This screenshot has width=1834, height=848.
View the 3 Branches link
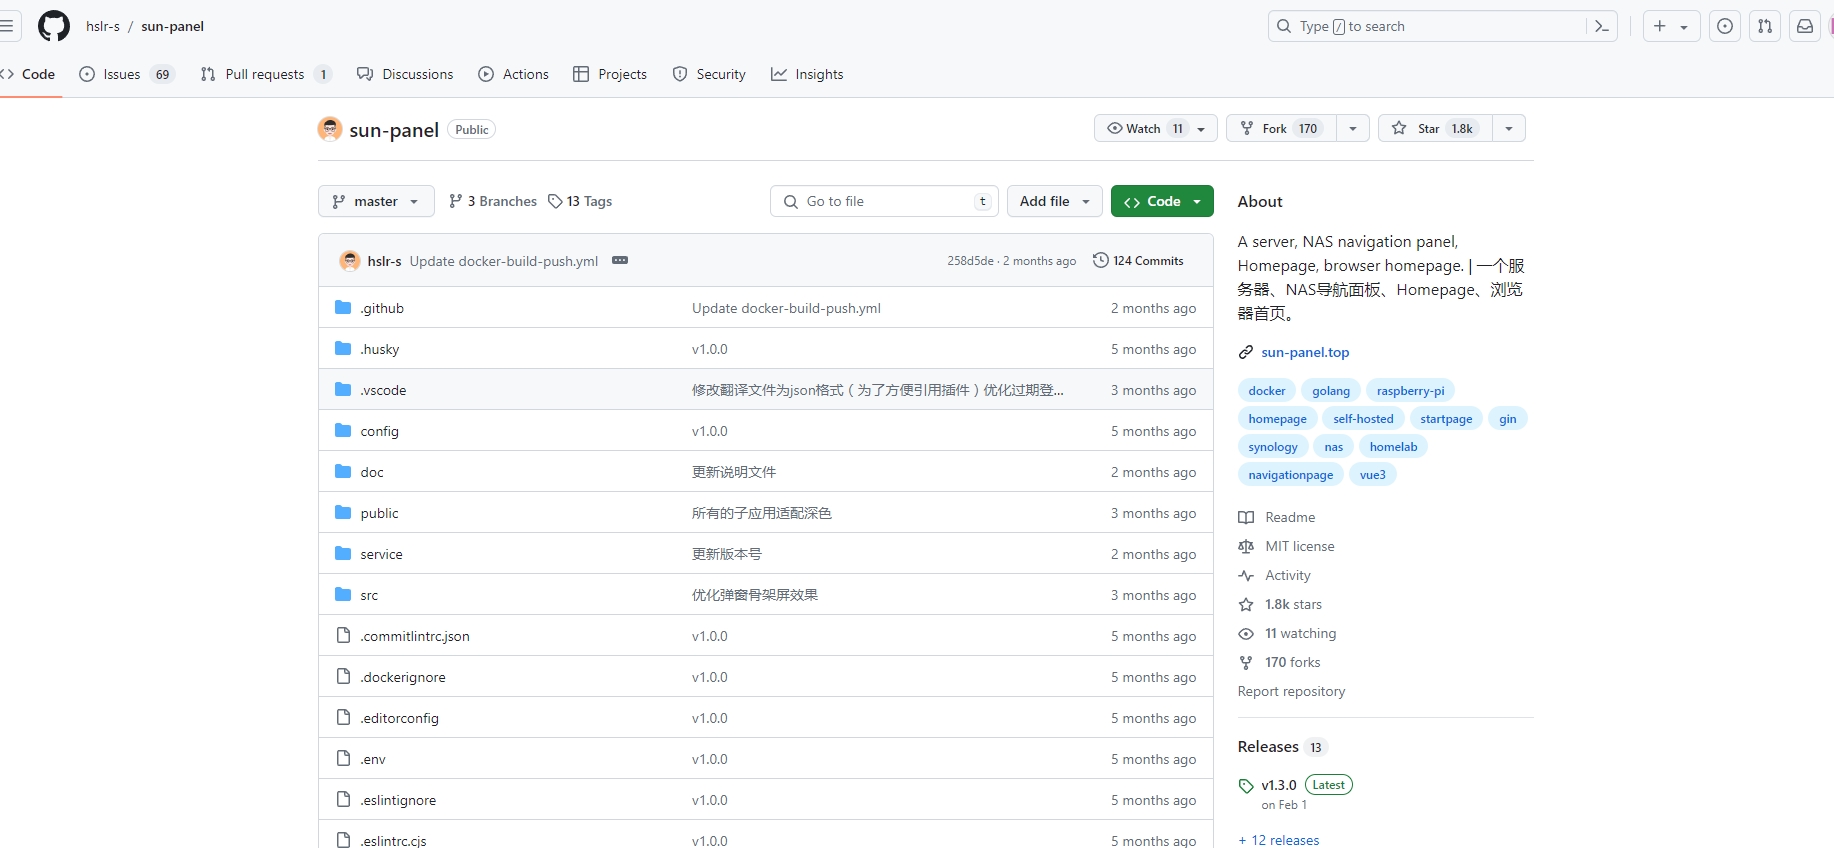coord(493,201)
